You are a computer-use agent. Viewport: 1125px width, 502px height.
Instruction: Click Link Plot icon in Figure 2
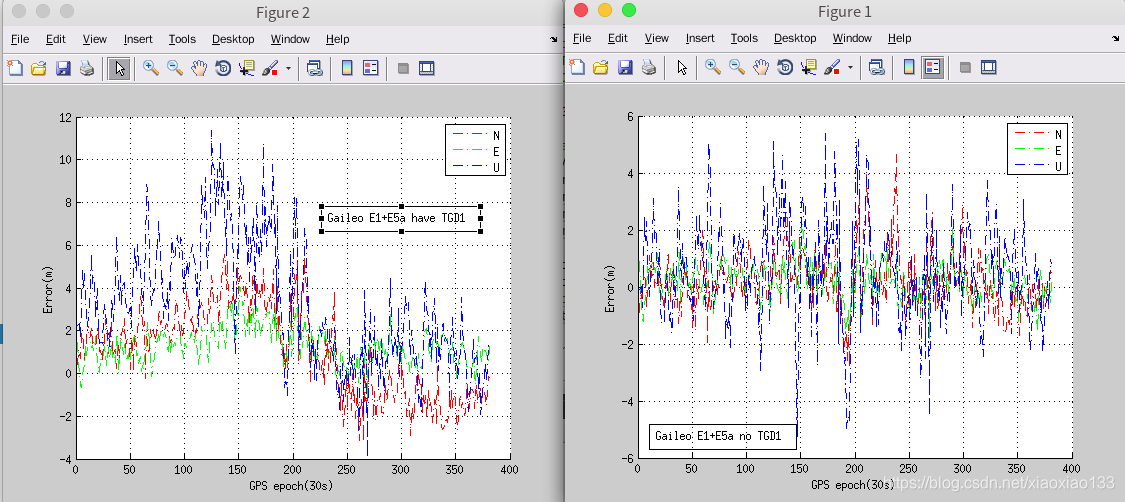[314, 68]
